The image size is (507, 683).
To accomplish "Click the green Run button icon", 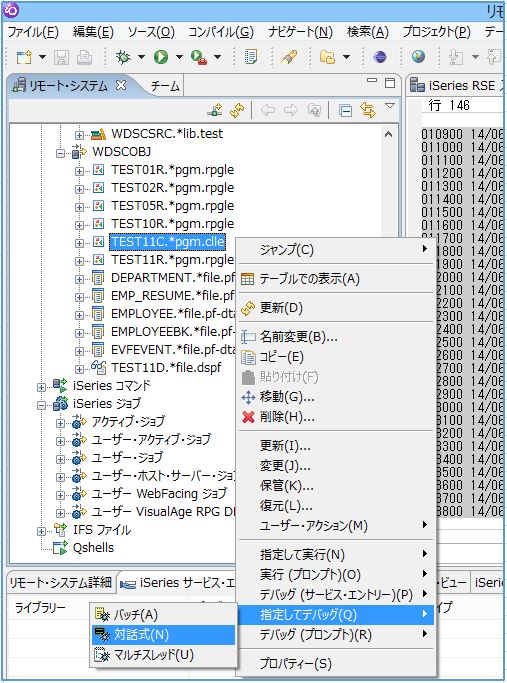I will point(161,57).
